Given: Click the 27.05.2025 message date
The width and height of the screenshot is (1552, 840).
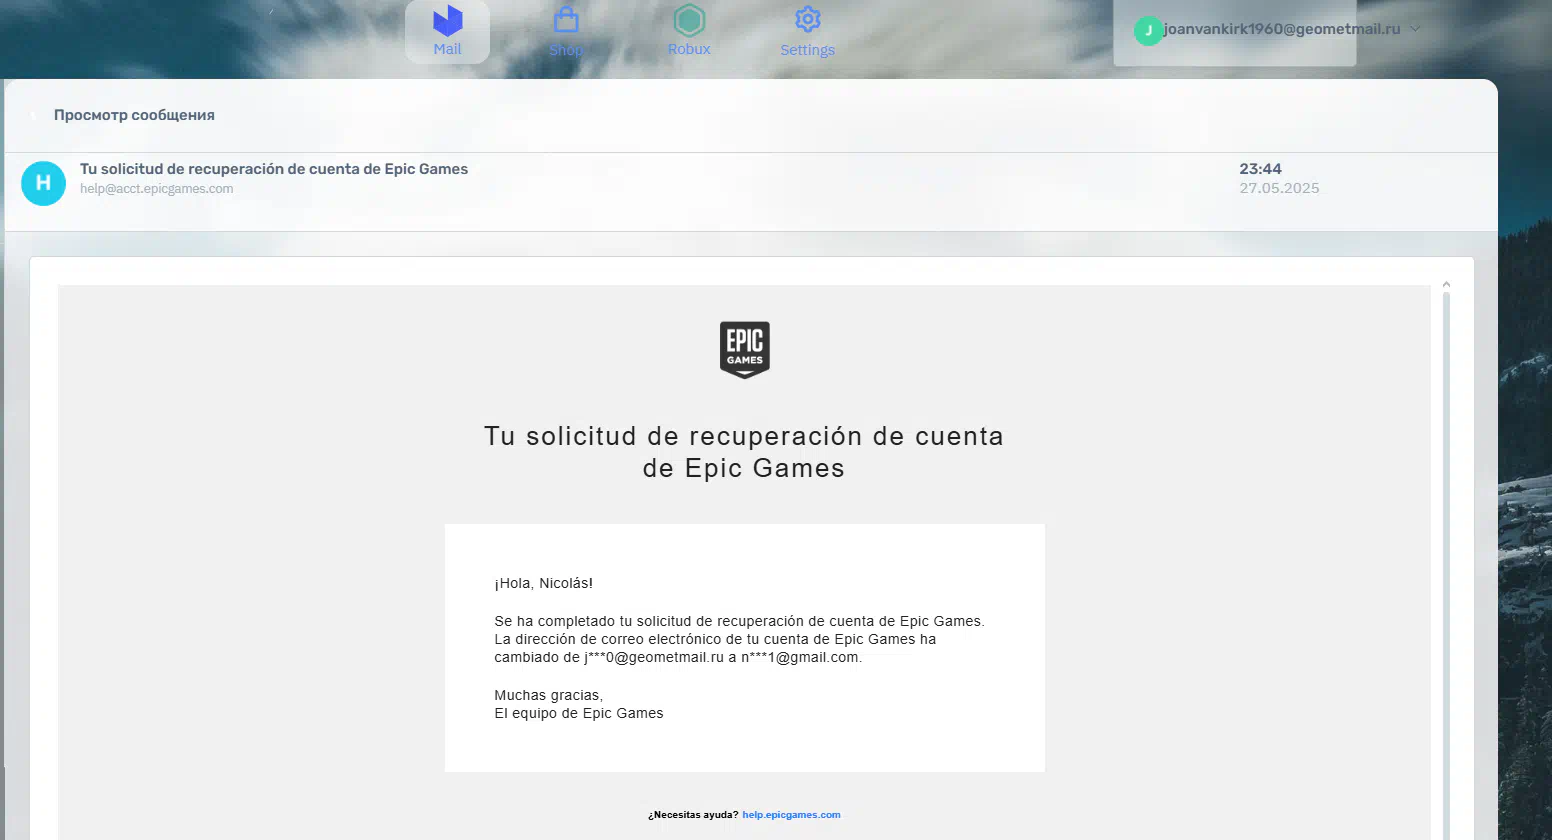Looking at the screenshot, I should (x=1279, y=188).
